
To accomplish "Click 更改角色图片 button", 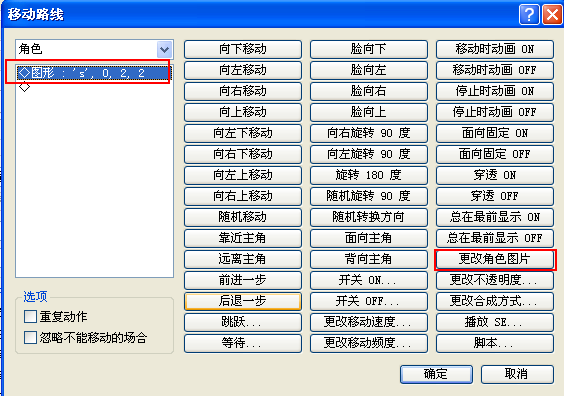I will pos(495,259).
